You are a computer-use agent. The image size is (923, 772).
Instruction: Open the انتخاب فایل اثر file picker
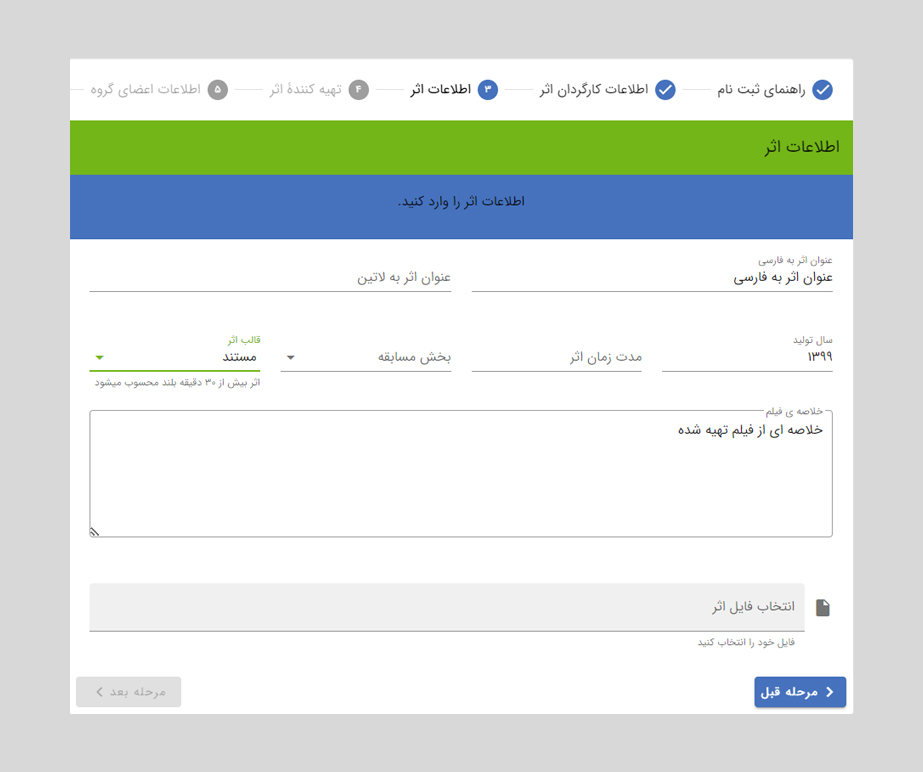click(446, 607)
